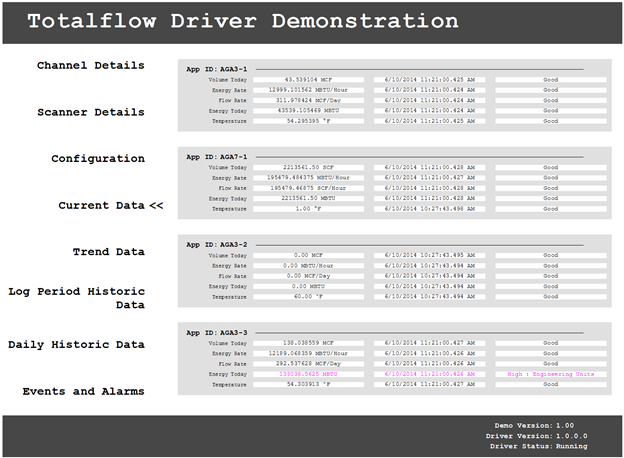This screenshot has height=458, width=624.
Task: Click AGA7-1 Temperature value 1.00 °F
Action: [x=308, y=209]
